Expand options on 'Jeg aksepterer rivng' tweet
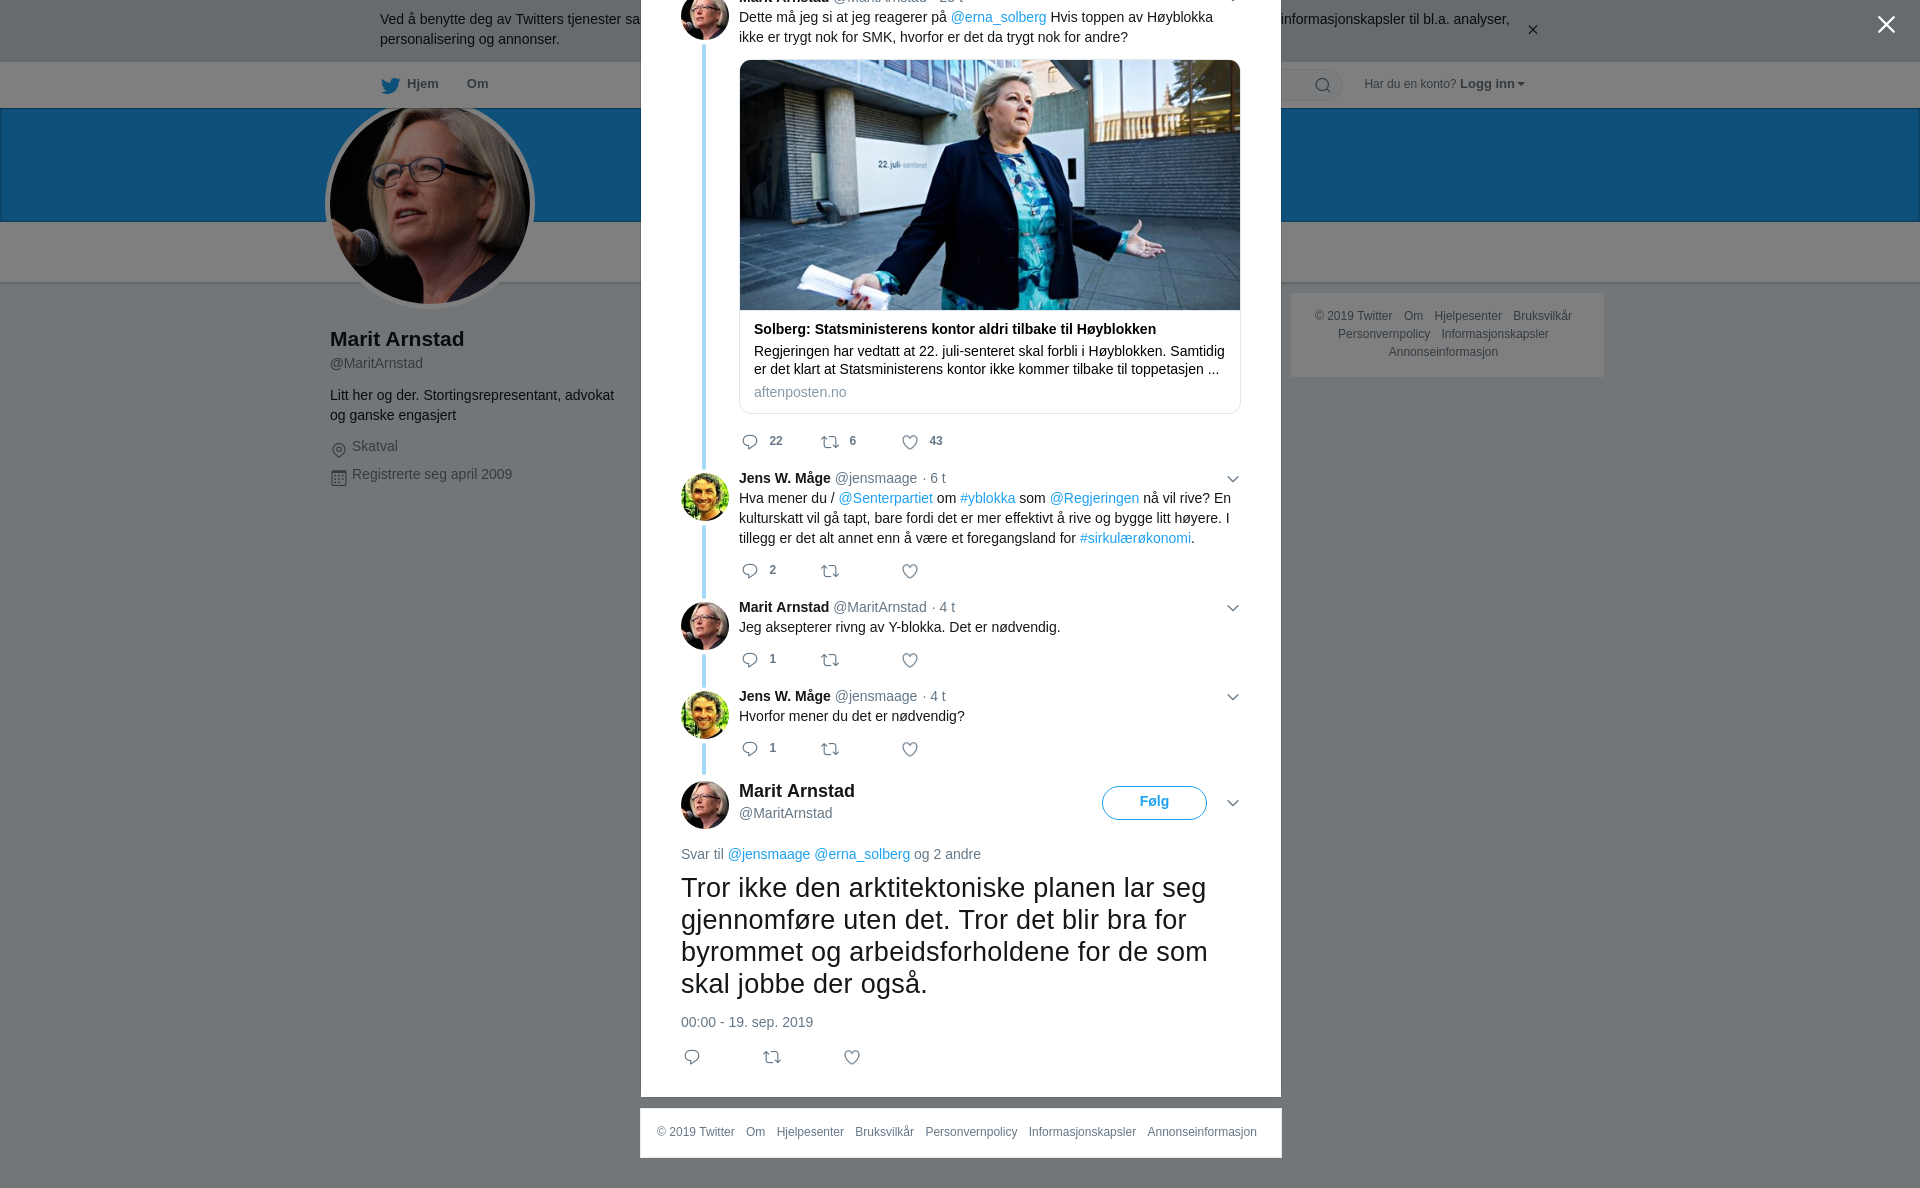 1233,608
